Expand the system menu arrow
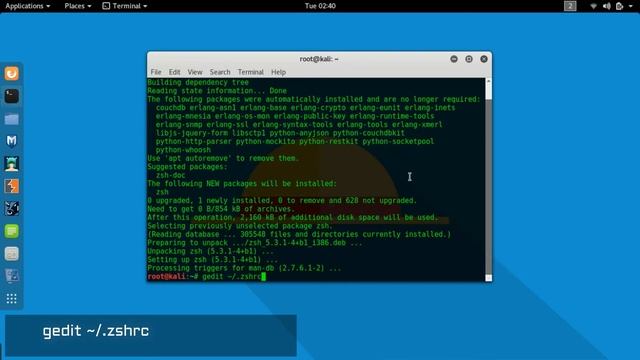Image resolution: width=640 pixels, height=360 pixels. point(631,6)
